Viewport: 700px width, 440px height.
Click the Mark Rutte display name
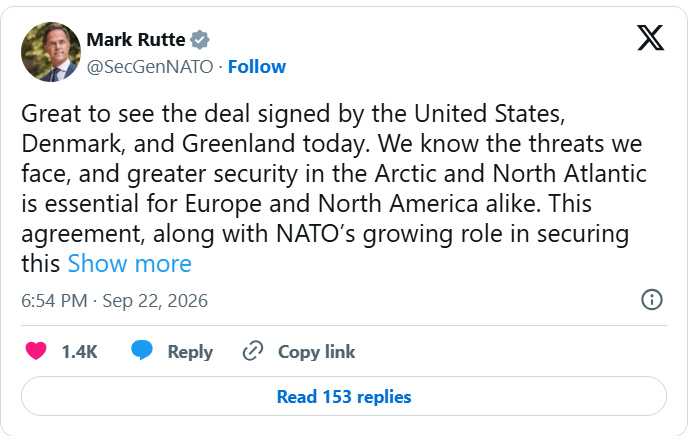(x=136, y=40)
